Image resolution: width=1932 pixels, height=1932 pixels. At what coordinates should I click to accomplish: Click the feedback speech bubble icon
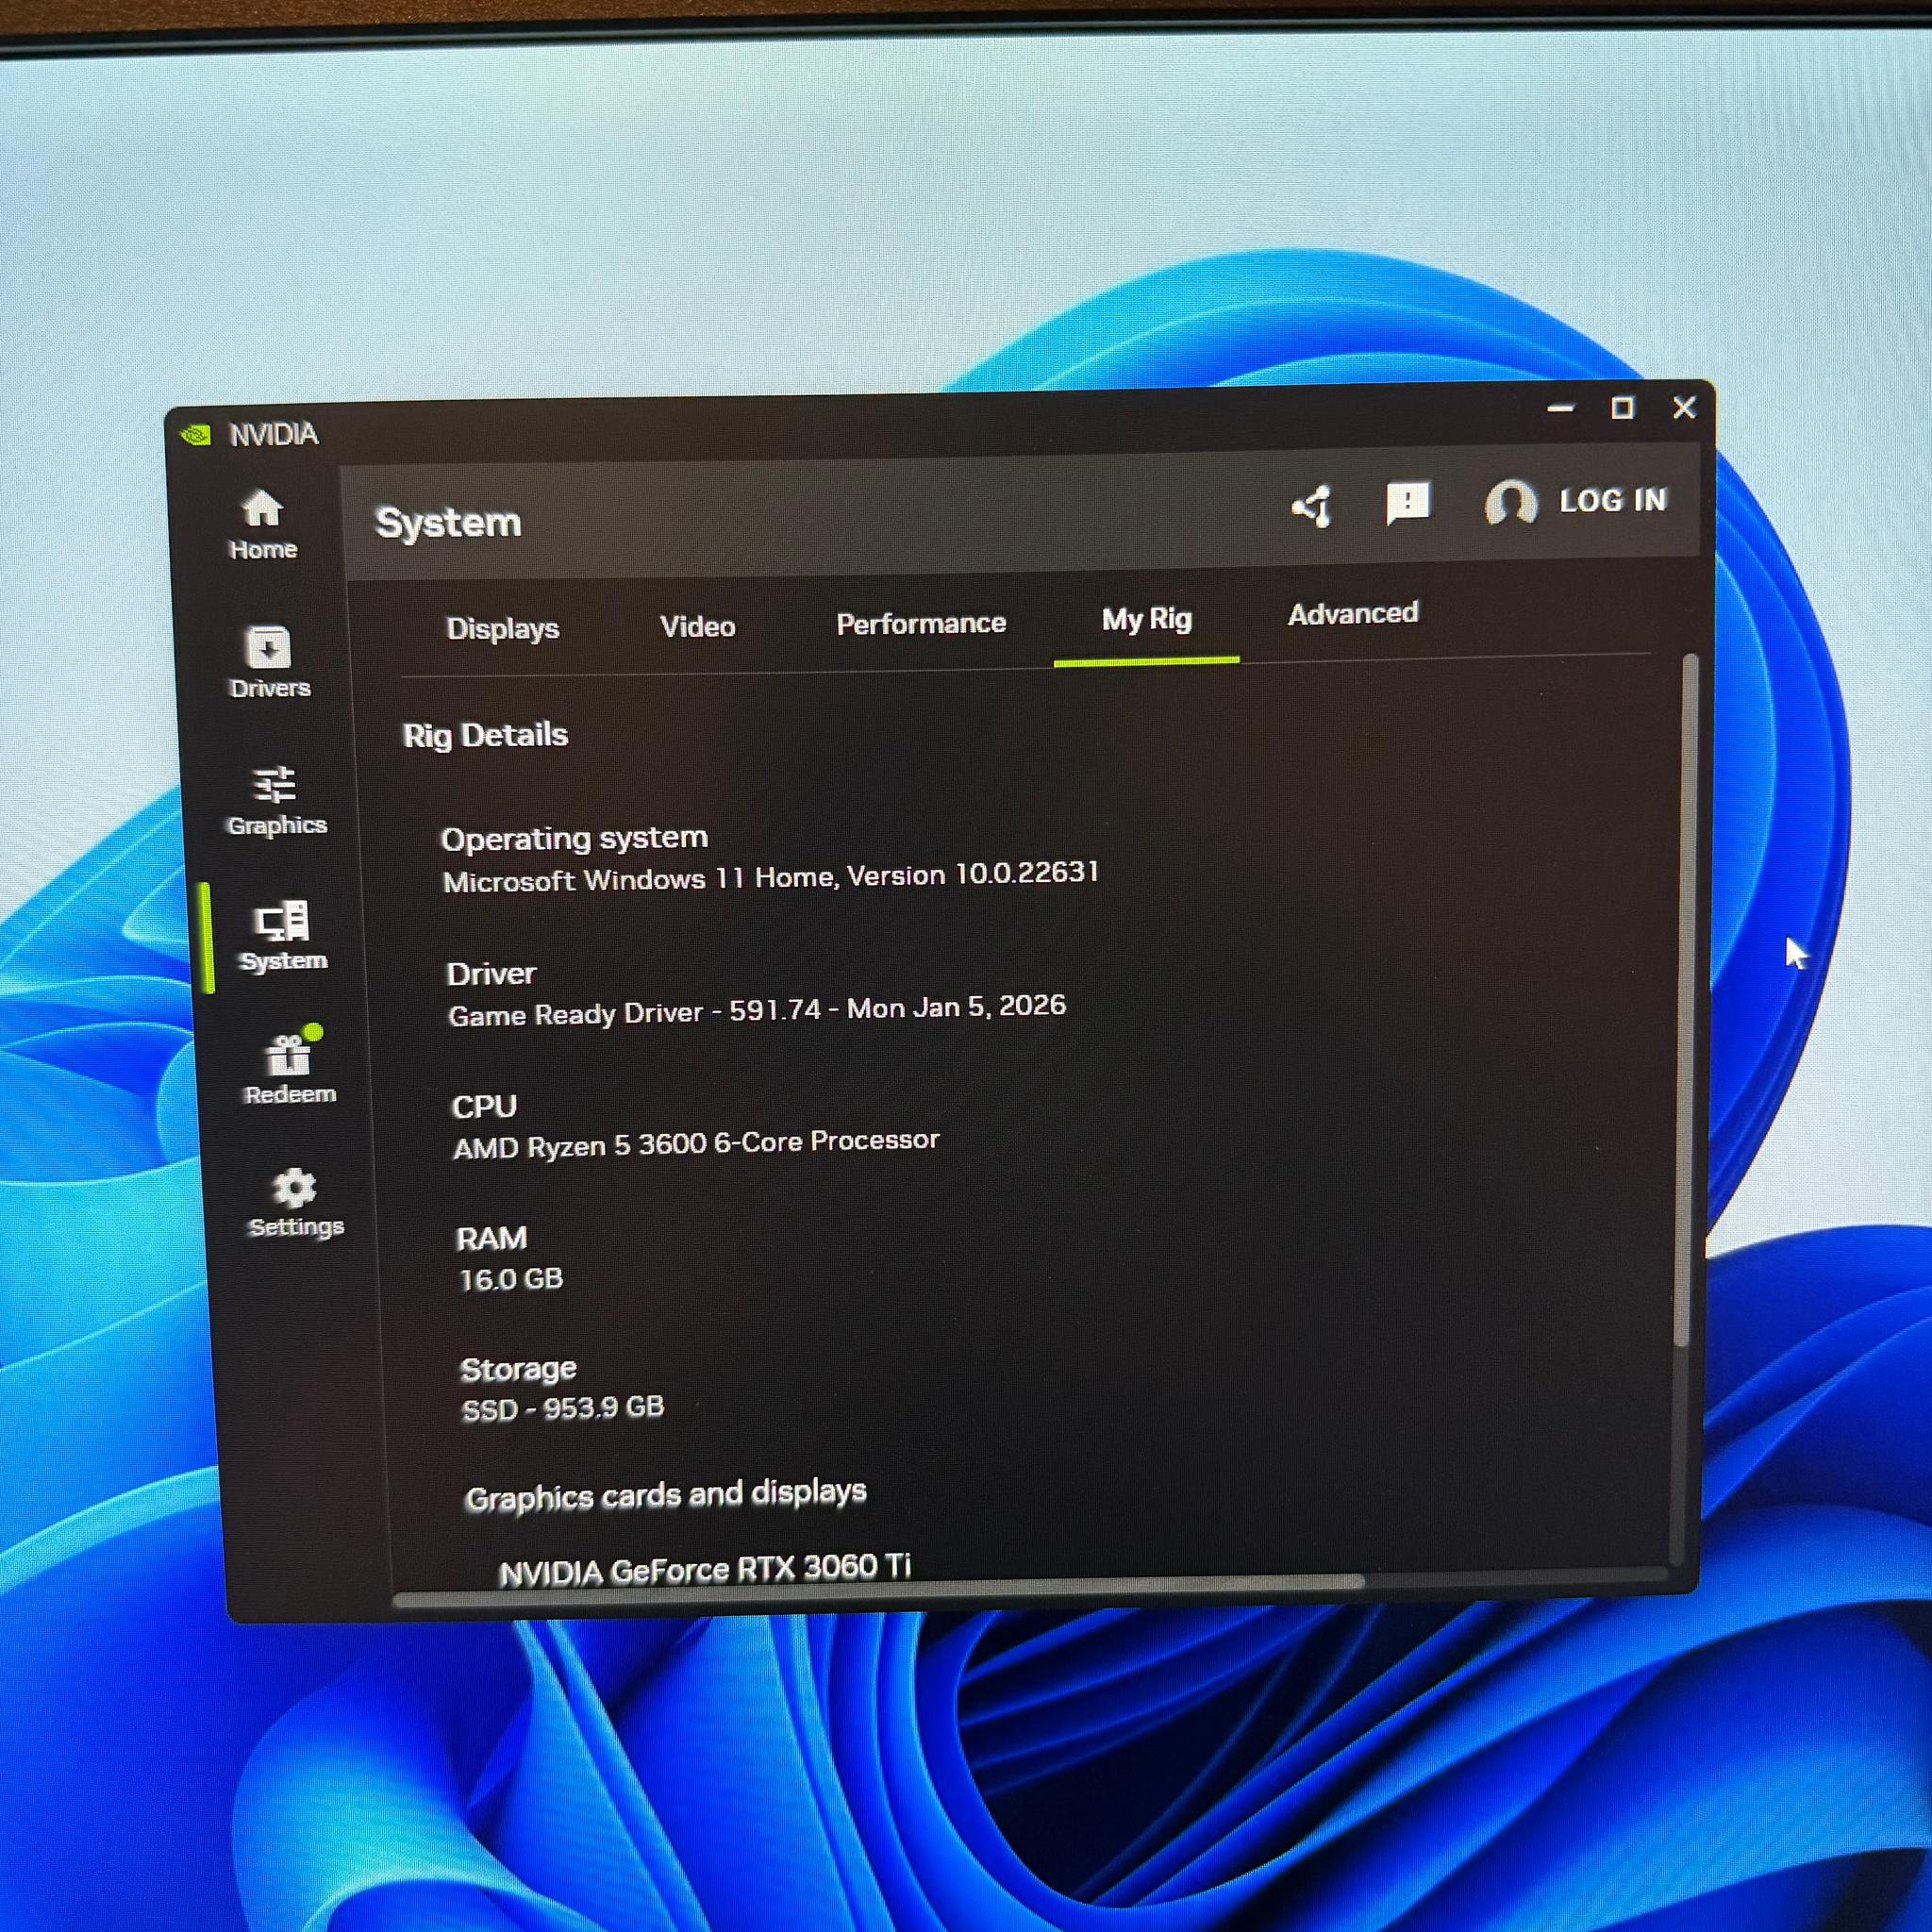[x=1407, y=503]
